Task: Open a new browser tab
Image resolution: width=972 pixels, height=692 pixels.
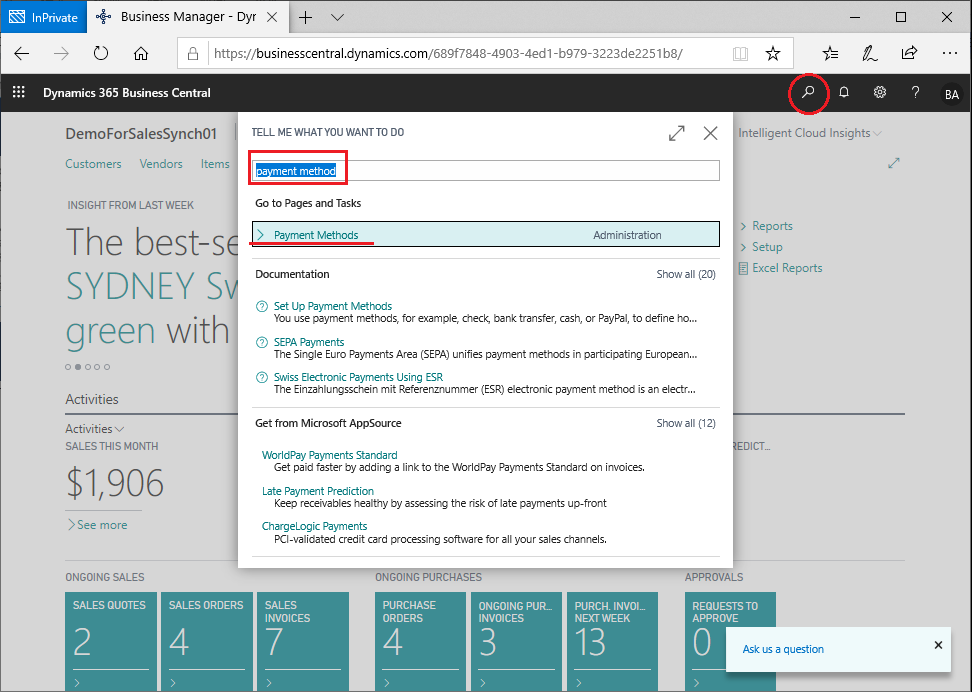Action: point(306,17)
